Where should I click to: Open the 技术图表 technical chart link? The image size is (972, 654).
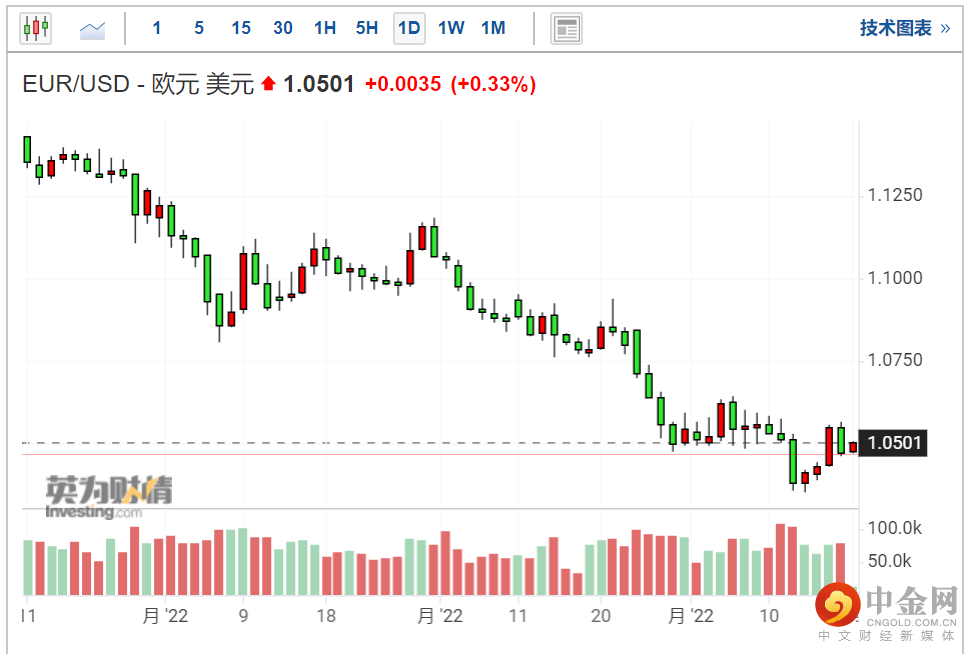point(895,28)
